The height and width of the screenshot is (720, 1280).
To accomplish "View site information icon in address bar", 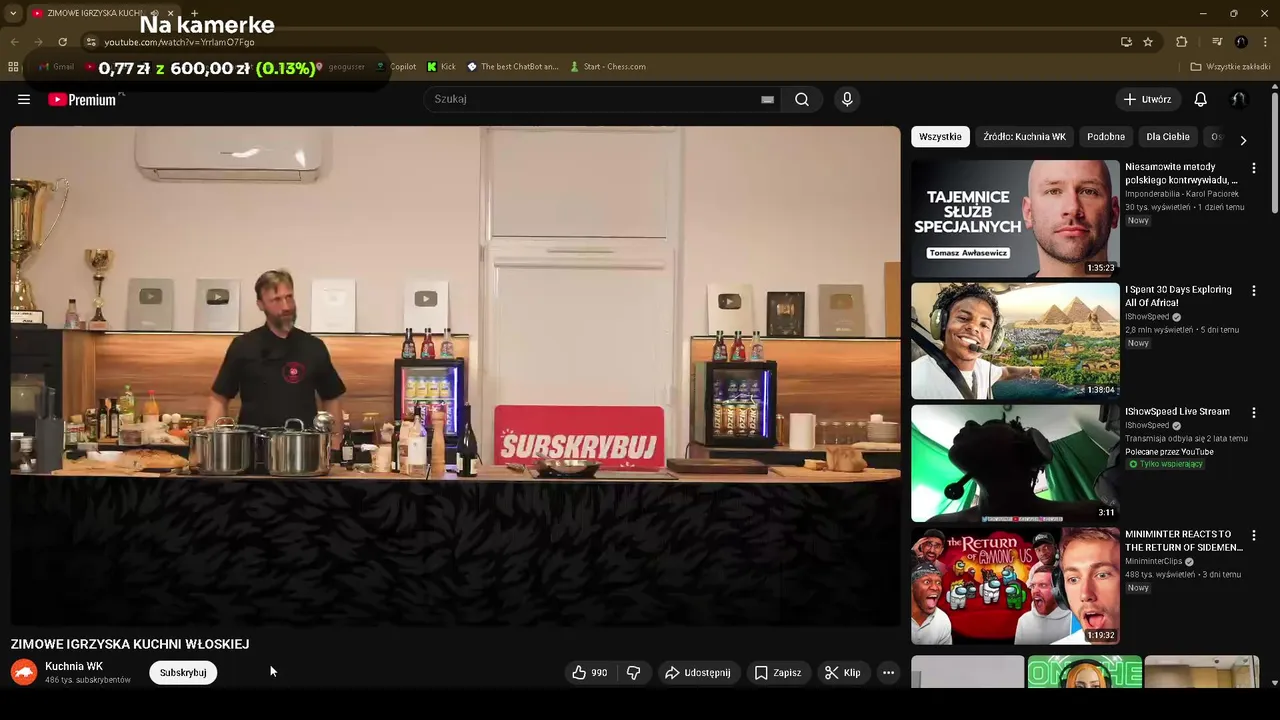I will tap(91, 42).
